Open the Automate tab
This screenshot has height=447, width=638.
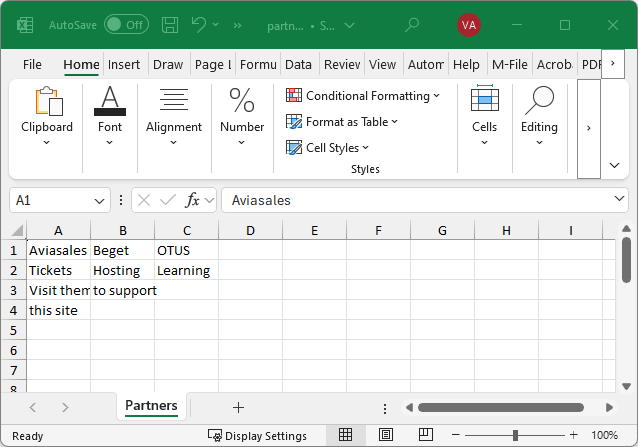click(x=426, y=65)
